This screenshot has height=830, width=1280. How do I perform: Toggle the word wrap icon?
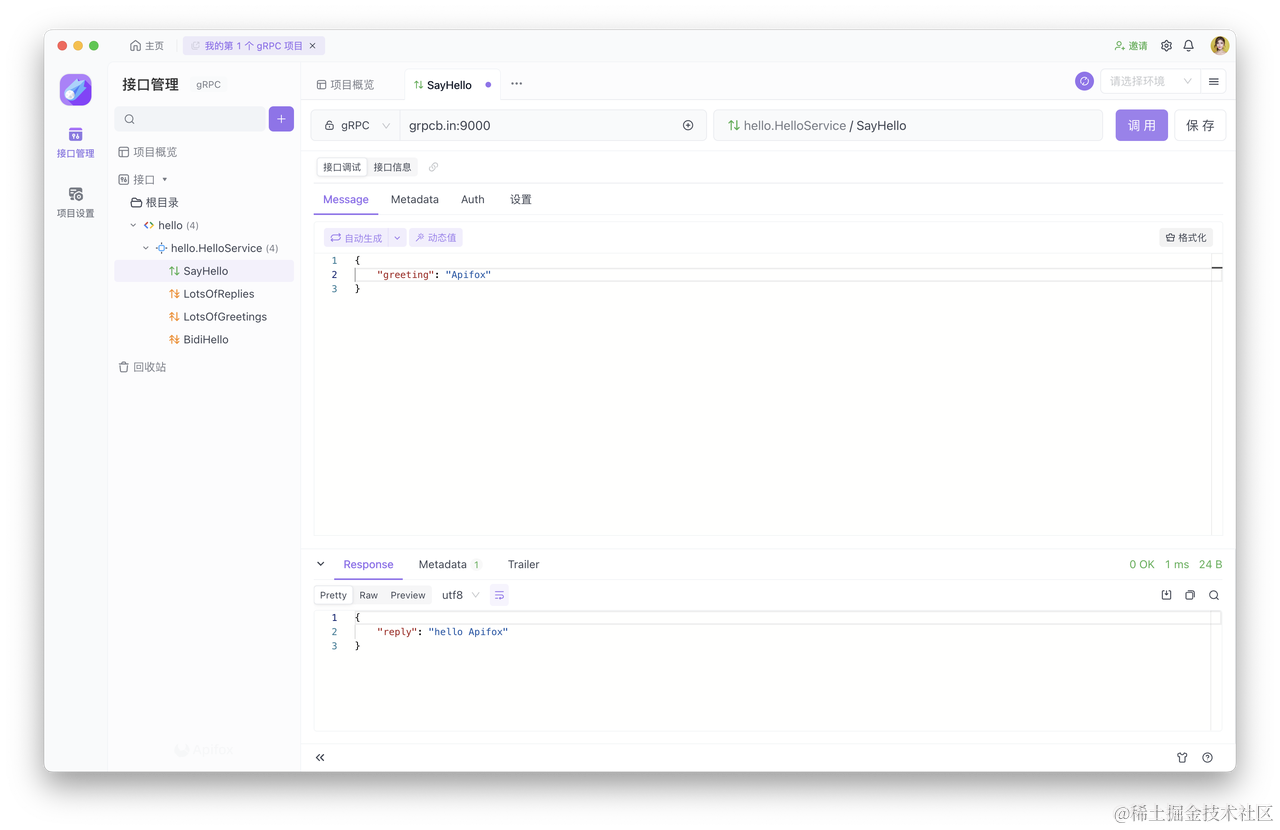point(499,595)
